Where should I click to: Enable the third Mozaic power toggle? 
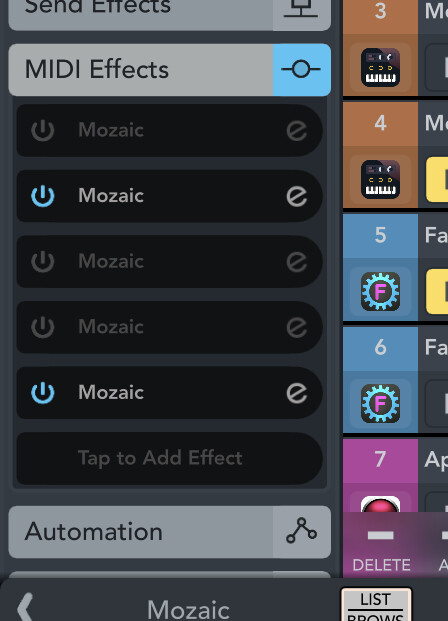[x=42, y=261]
